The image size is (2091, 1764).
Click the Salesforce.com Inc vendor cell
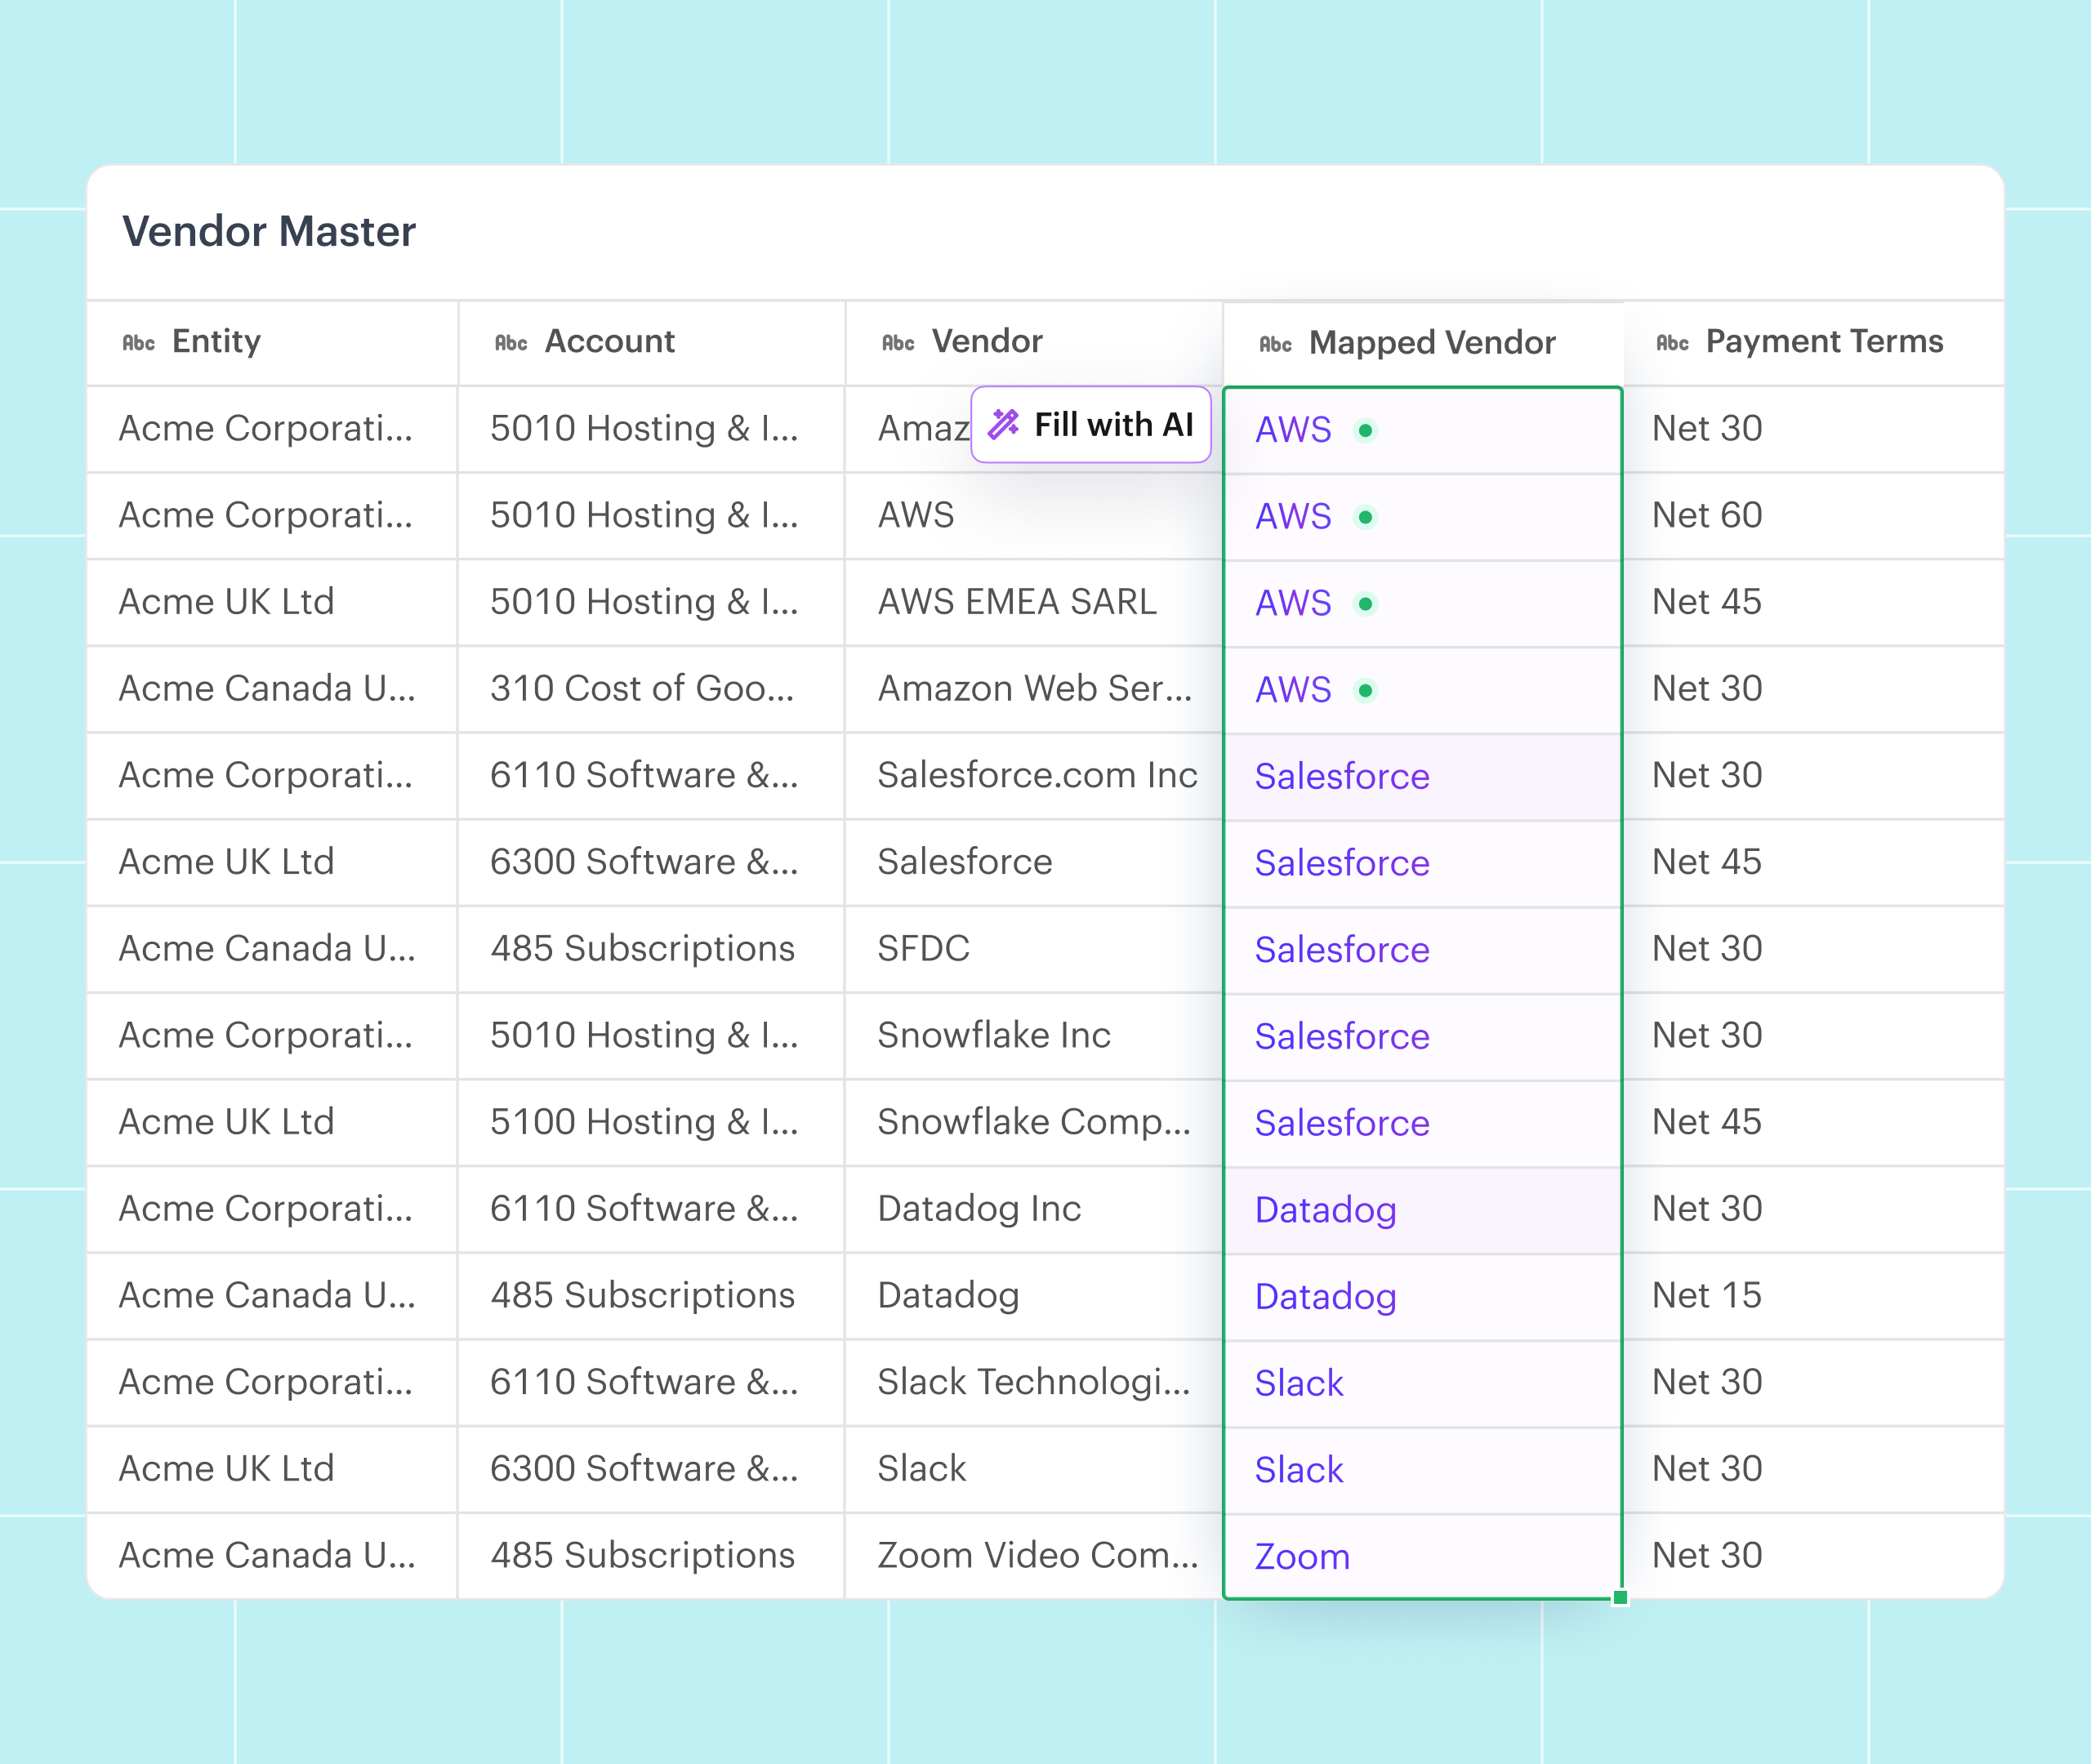(1034, 776)
